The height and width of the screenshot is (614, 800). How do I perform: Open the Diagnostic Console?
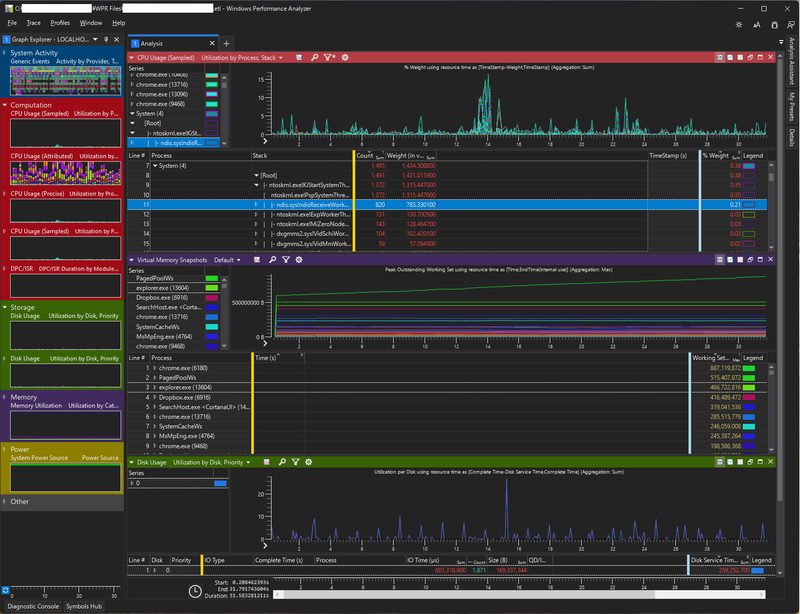click(33, 606)
